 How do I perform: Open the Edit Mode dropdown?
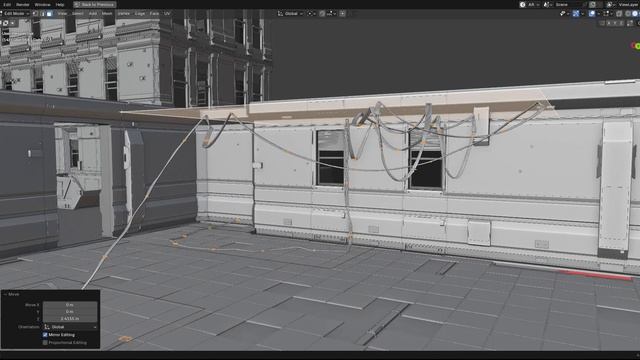click(x=16, y=13)
